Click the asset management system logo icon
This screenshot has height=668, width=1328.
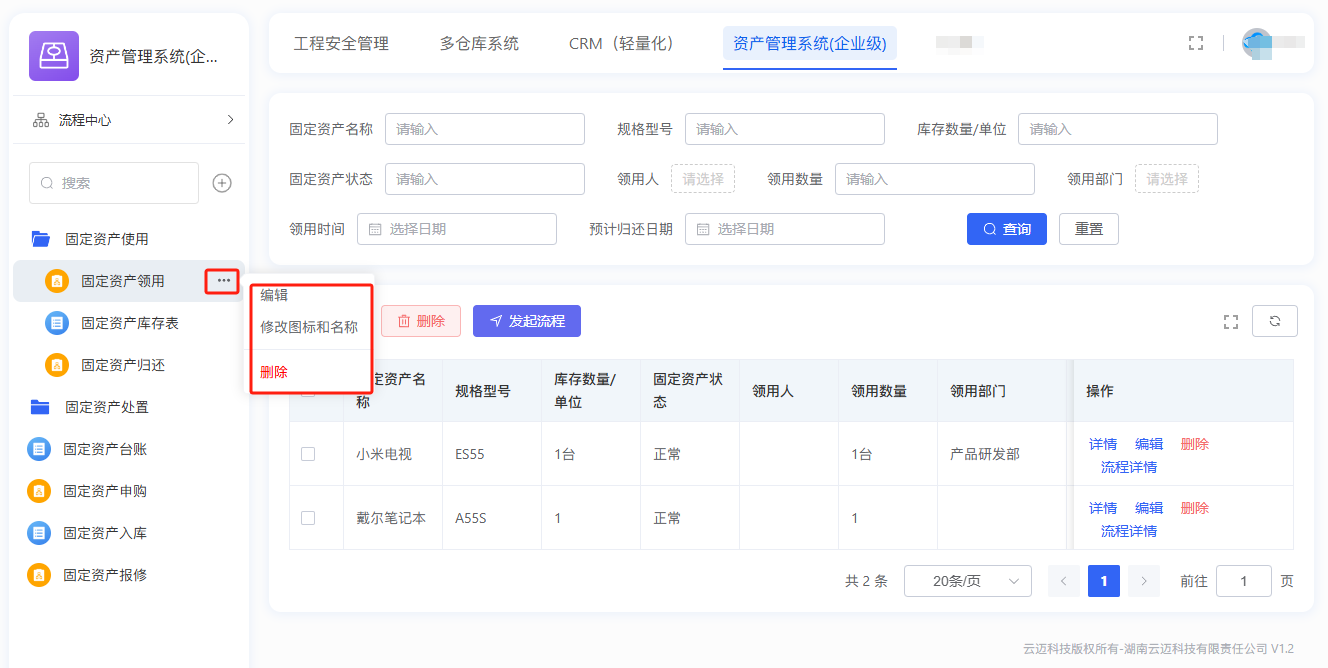(x=54, y=56)
